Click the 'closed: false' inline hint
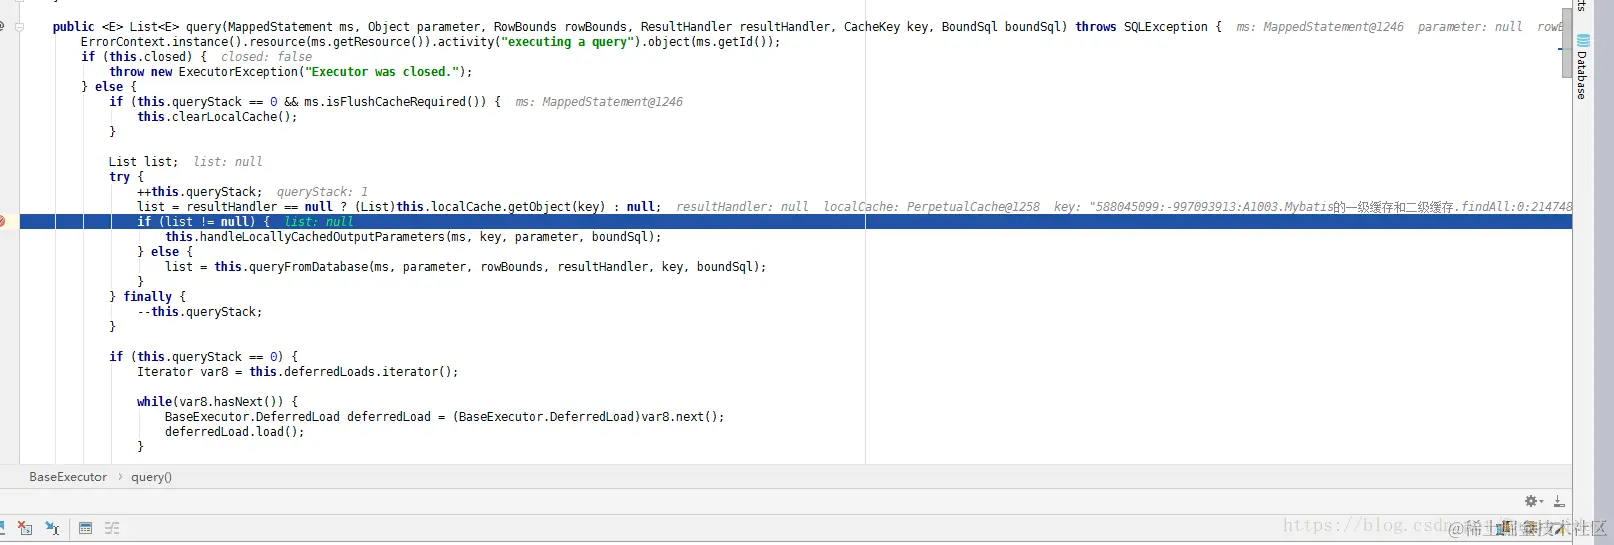The height and width of the screenshot is (545, 1614). click(x=266, y=57)
